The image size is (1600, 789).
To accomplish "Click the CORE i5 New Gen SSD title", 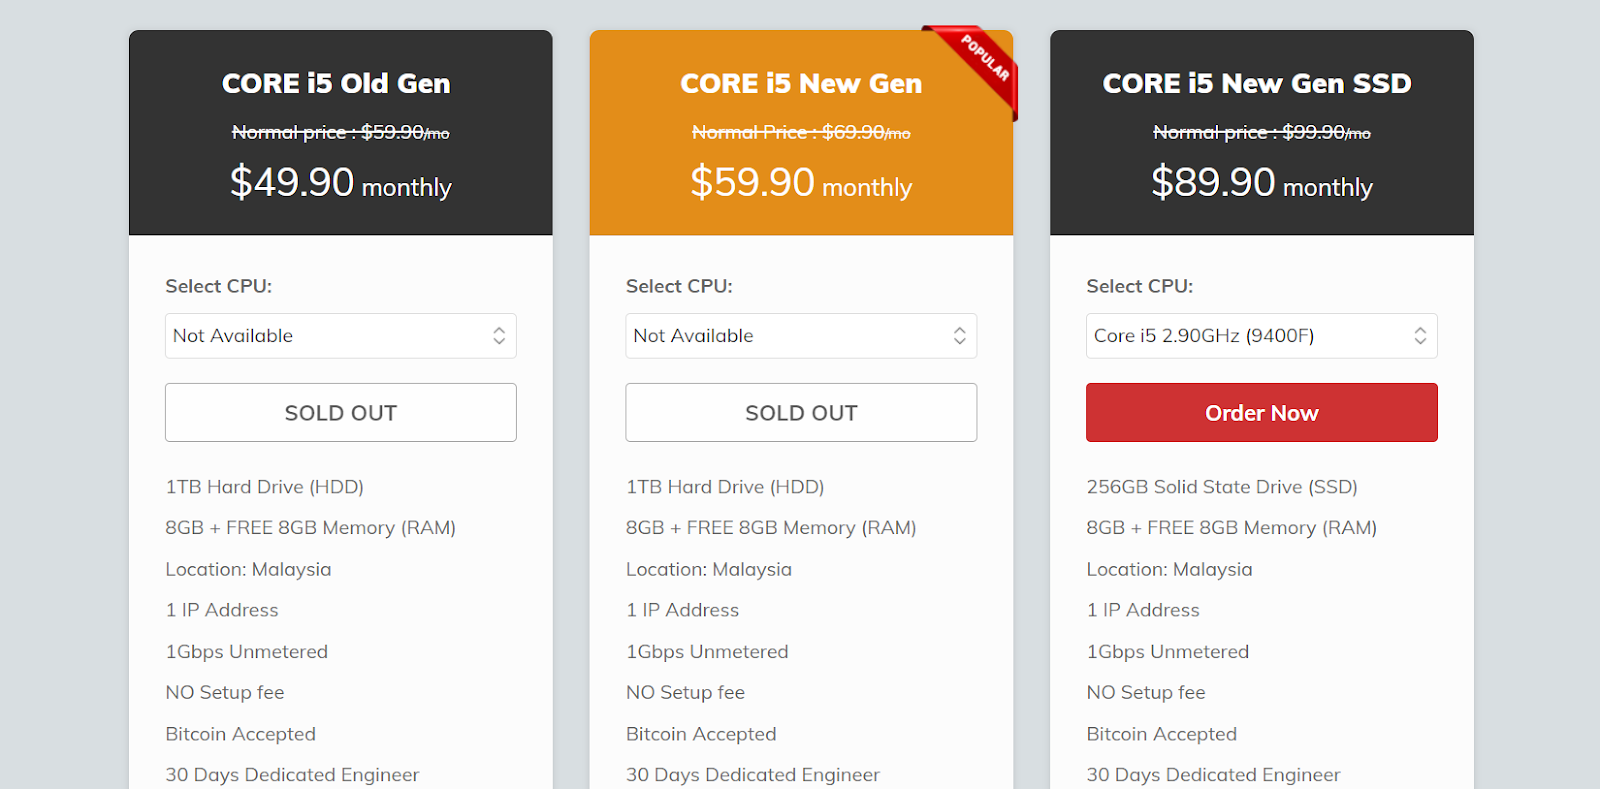I will [x=1256, y=83].
